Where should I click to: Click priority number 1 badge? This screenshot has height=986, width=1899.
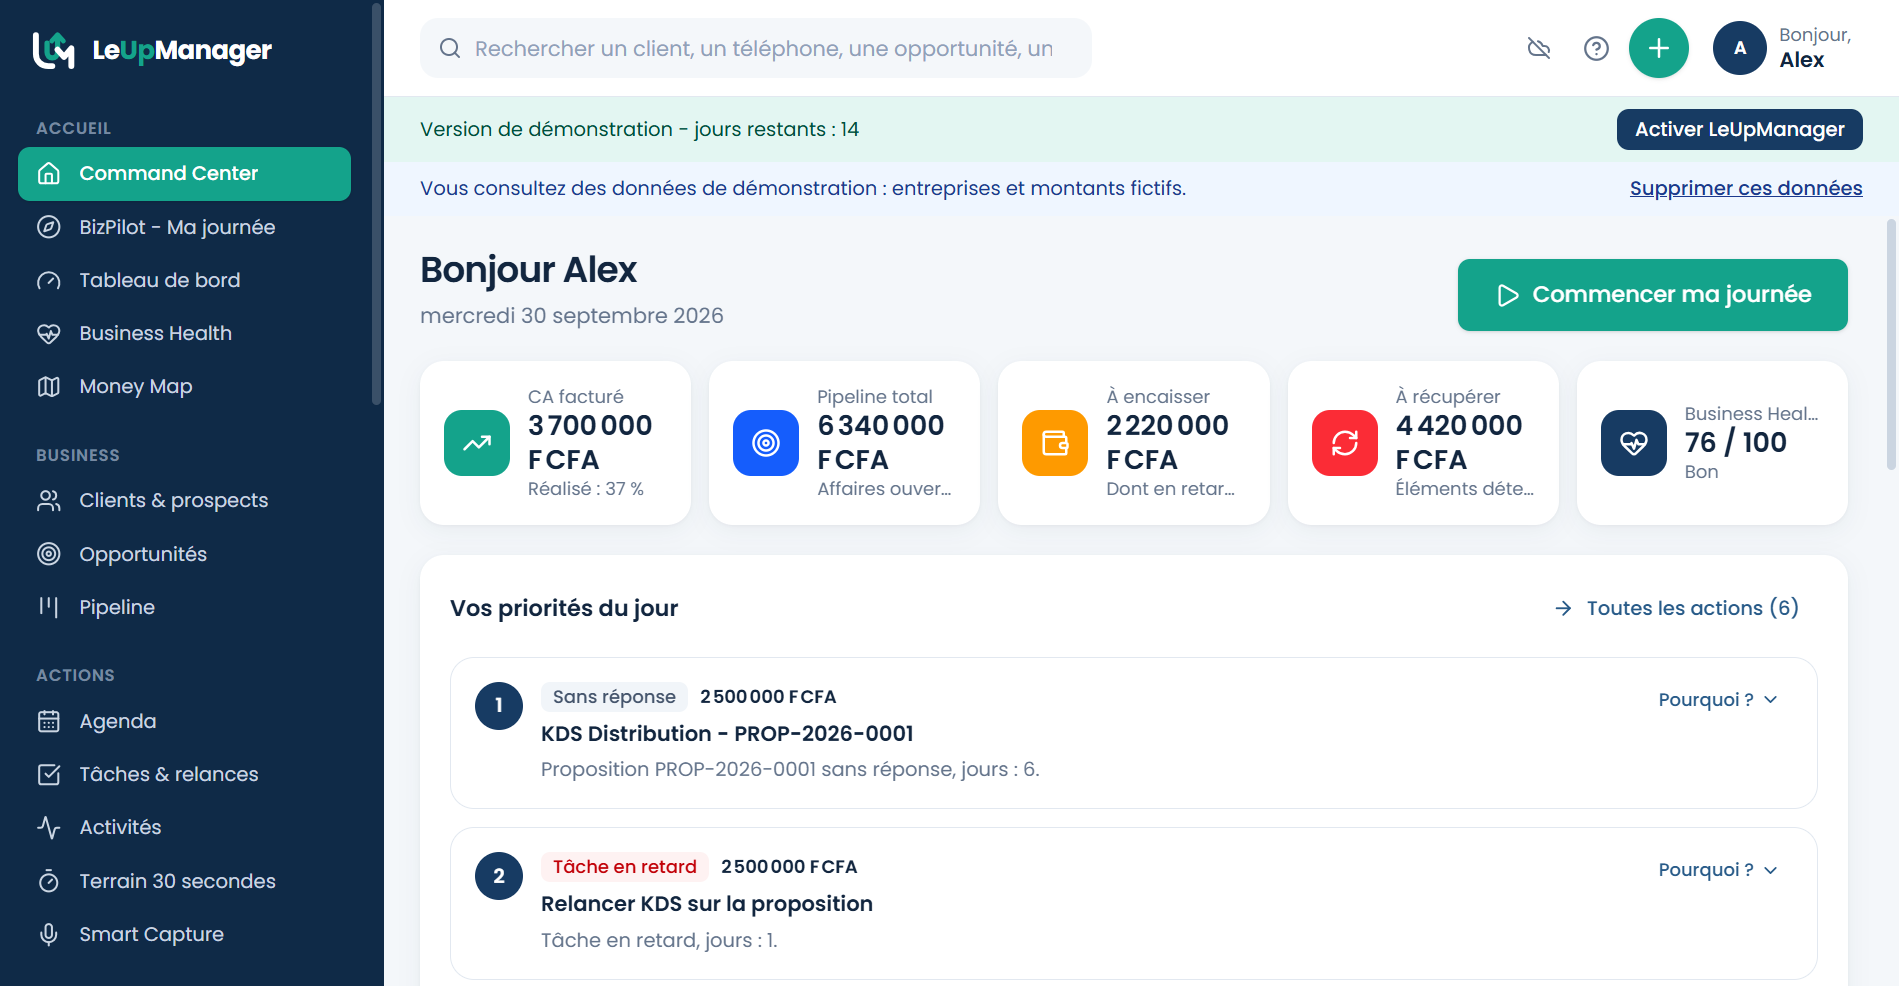(x=499, y=706)
